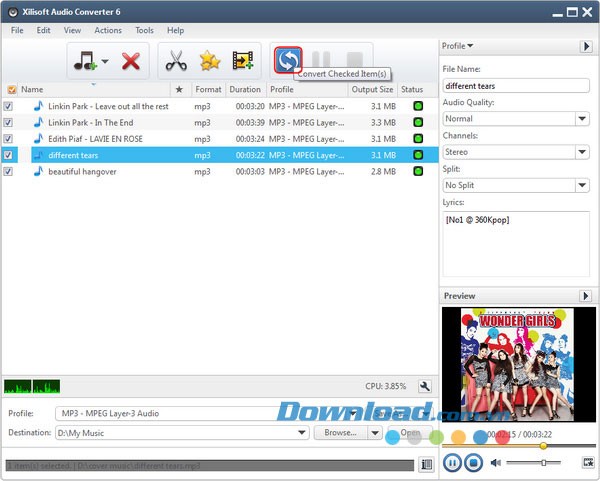Sort list by Name column header
Screen dimensions: 600x481
tap(94, 90)
